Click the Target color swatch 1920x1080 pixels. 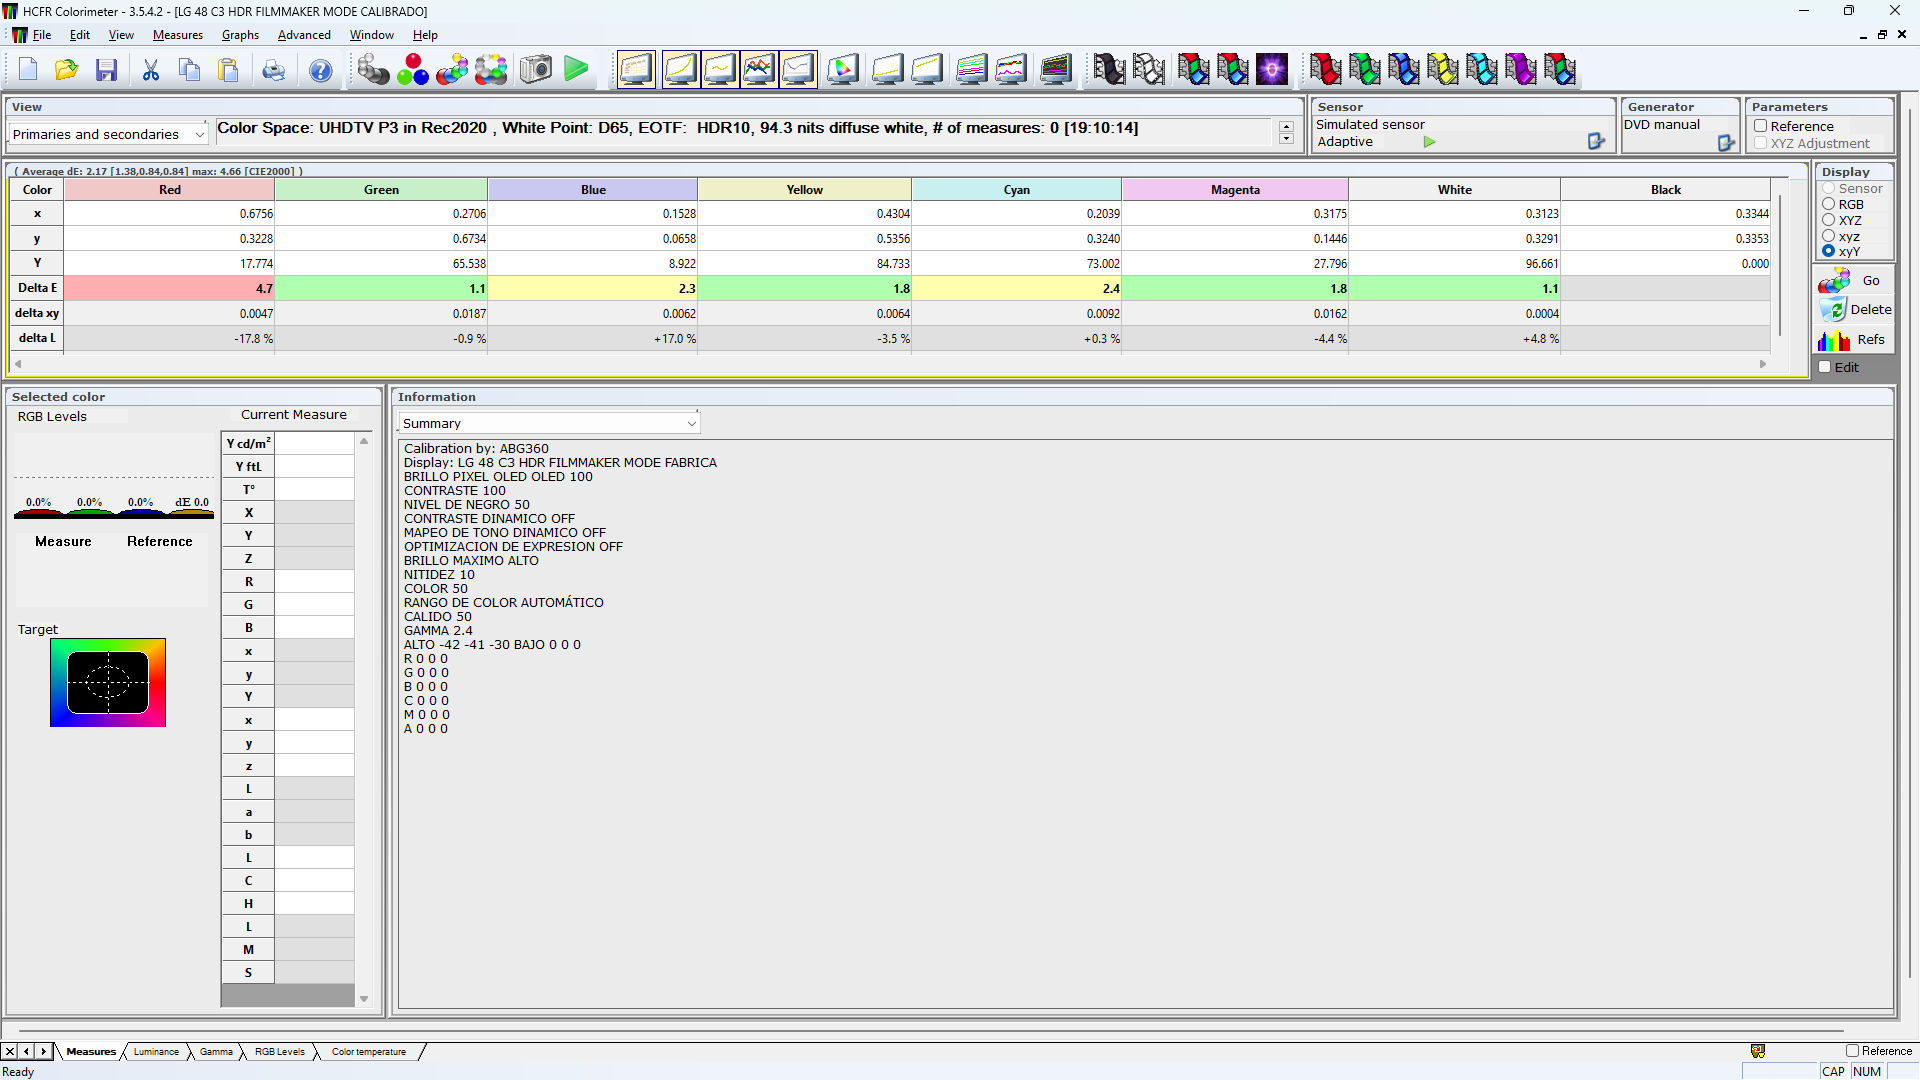click(108, 683)
